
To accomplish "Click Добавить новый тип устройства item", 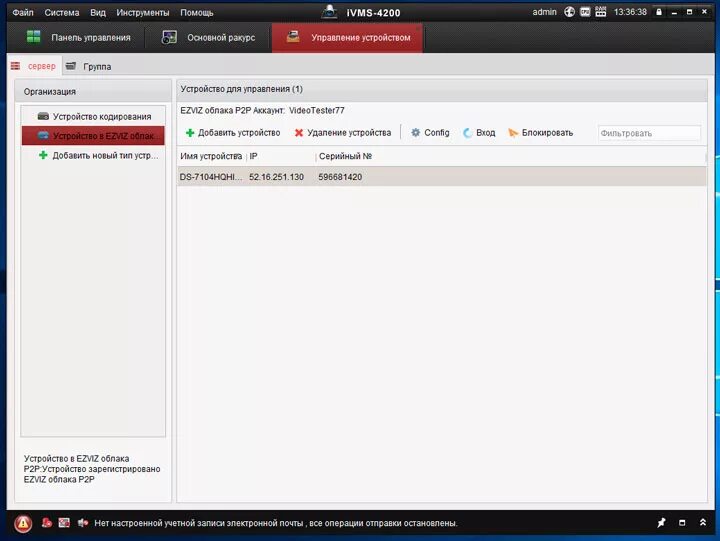I will point(93,155).
